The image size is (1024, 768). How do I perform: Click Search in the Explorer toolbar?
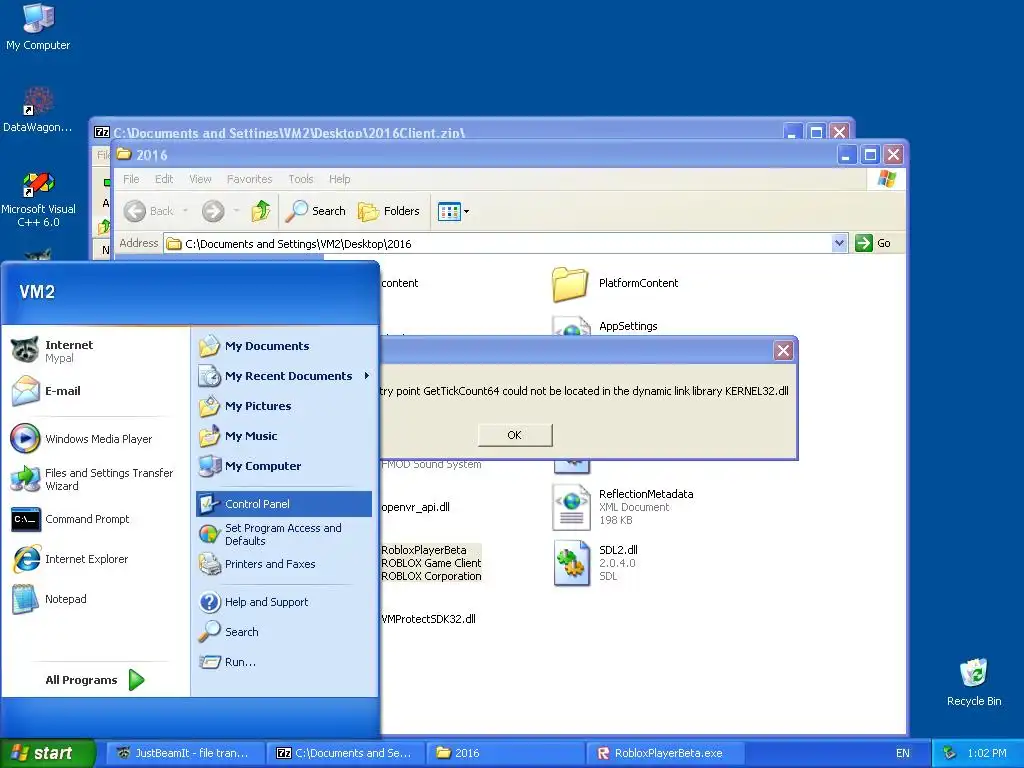point(316,211)
